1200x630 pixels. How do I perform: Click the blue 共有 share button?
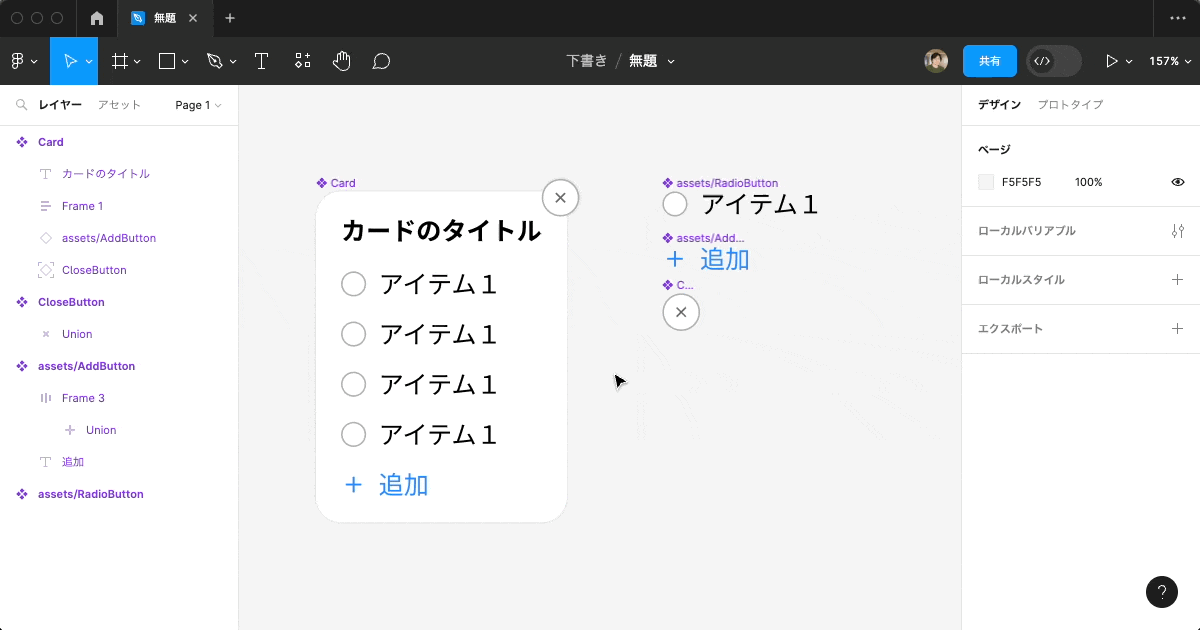[989, 61]
